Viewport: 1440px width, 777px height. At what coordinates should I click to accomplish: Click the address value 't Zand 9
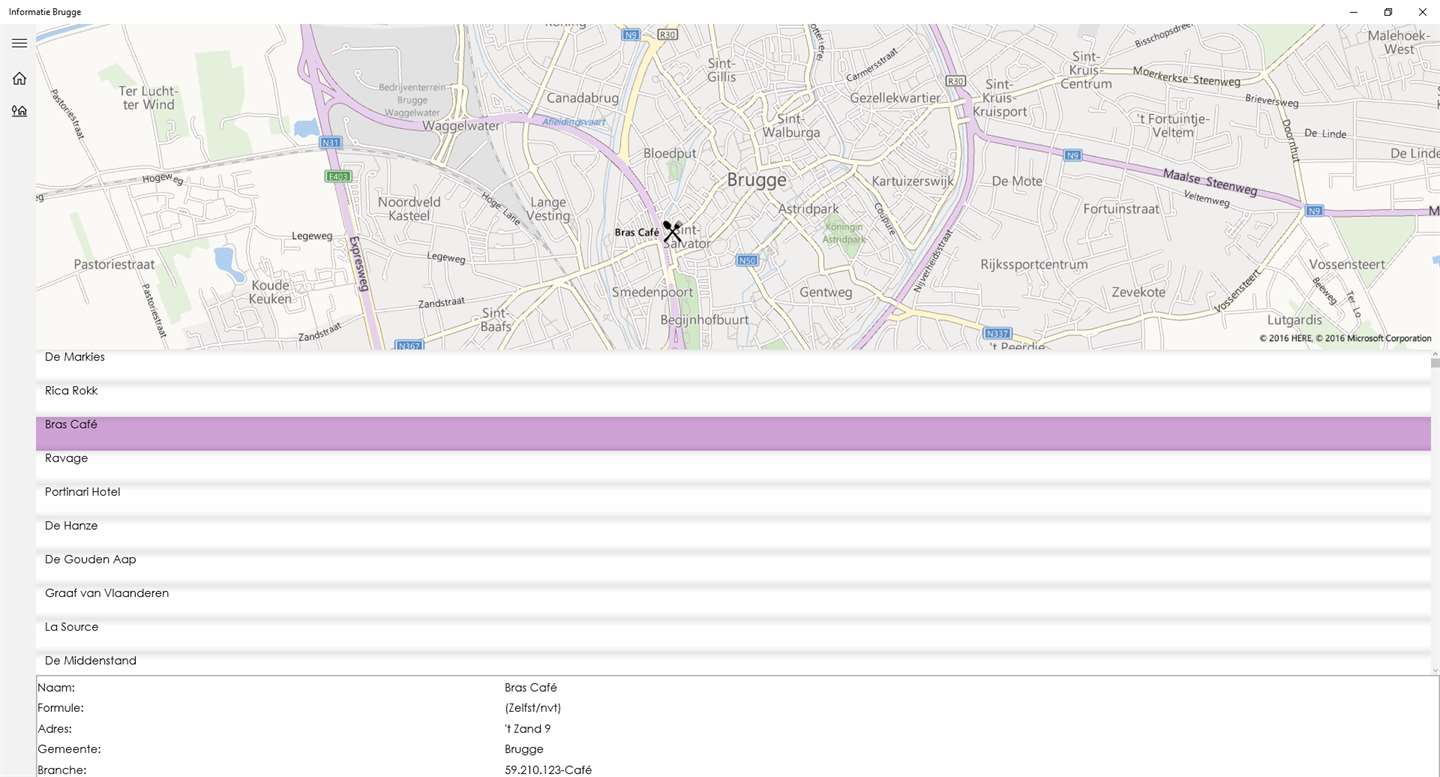pos(528,729)
